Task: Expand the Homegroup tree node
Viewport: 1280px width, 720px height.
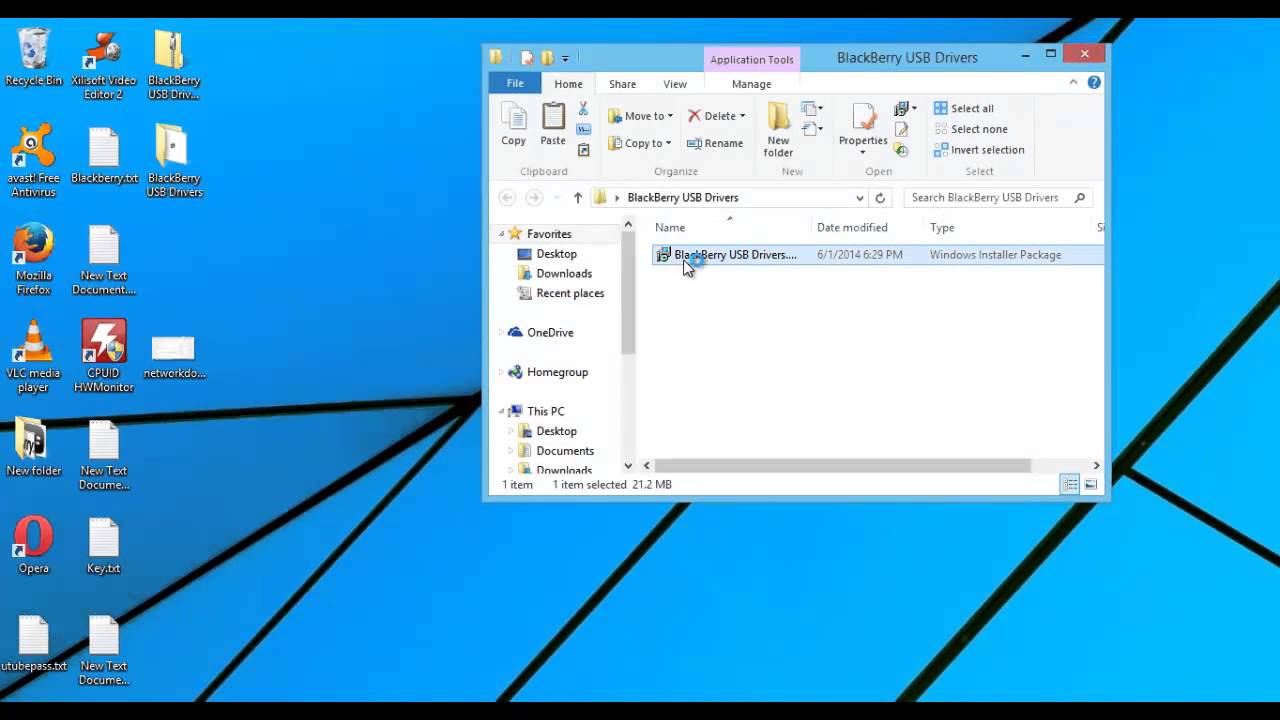Action: (x=502, y=372)
